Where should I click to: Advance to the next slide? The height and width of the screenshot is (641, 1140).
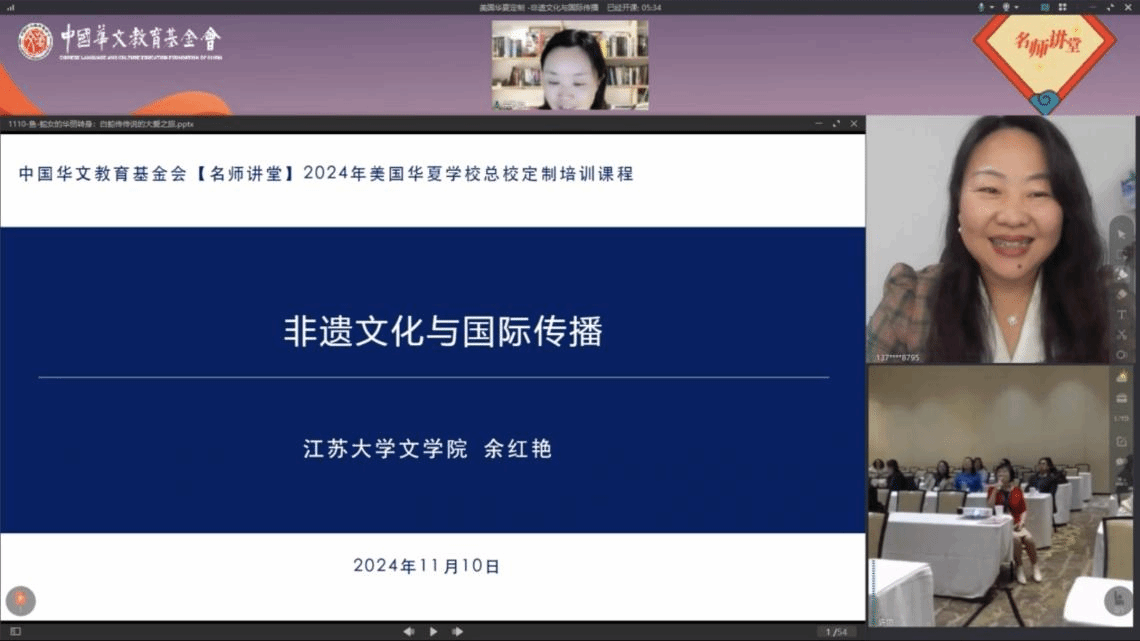(x=457, y=632)
